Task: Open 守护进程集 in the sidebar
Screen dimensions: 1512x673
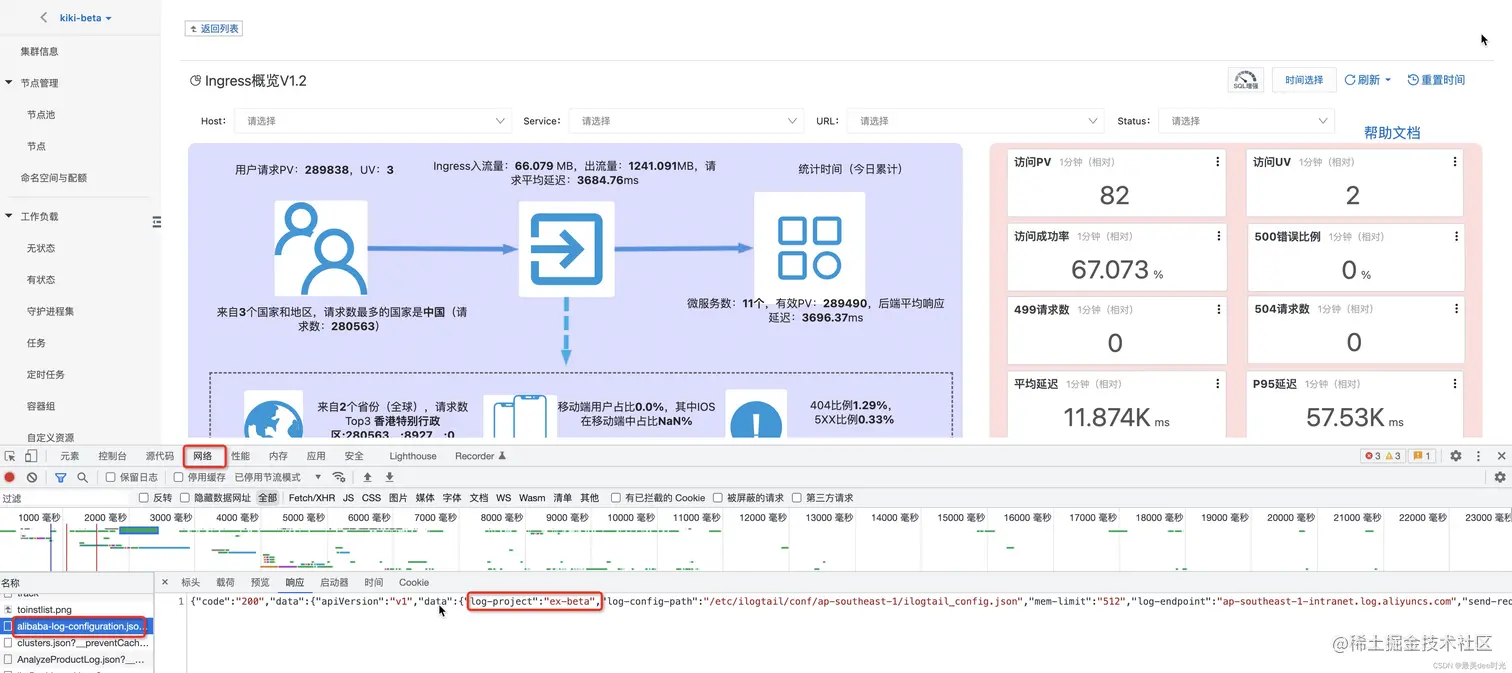Action: click(x=50, y=311)
